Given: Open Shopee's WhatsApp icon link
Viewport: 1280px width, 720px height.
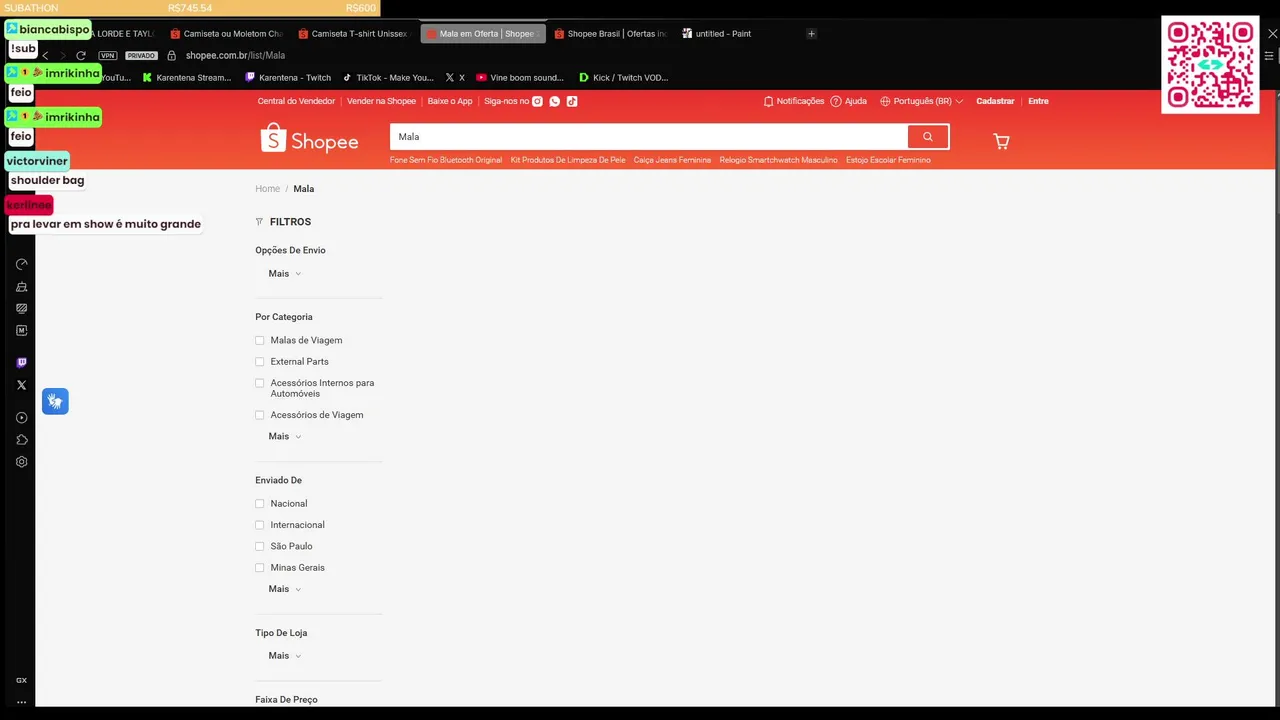Looking at the screenshot, I should [x=555, y=101].
